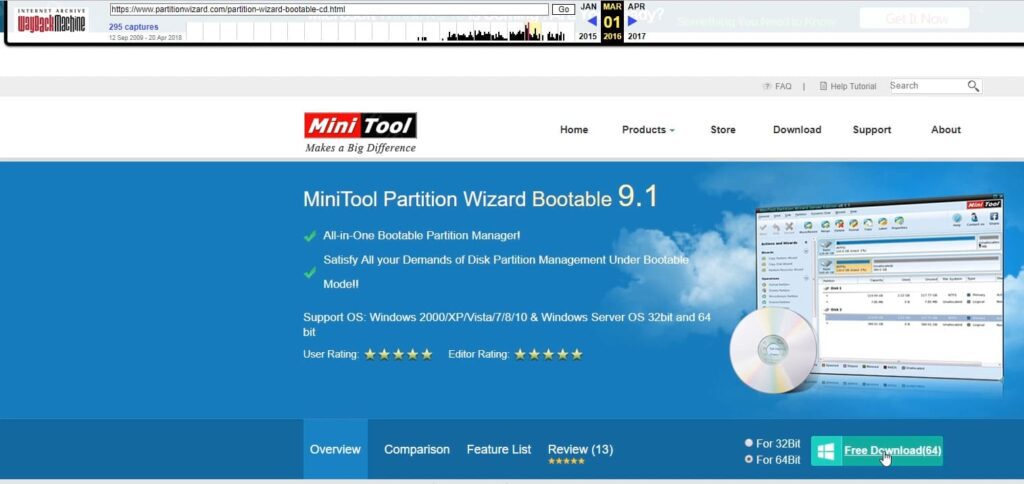Click the Wayback Machine URL field
The height and width of the screenshot is (484, 1024).
click(329, 10)
